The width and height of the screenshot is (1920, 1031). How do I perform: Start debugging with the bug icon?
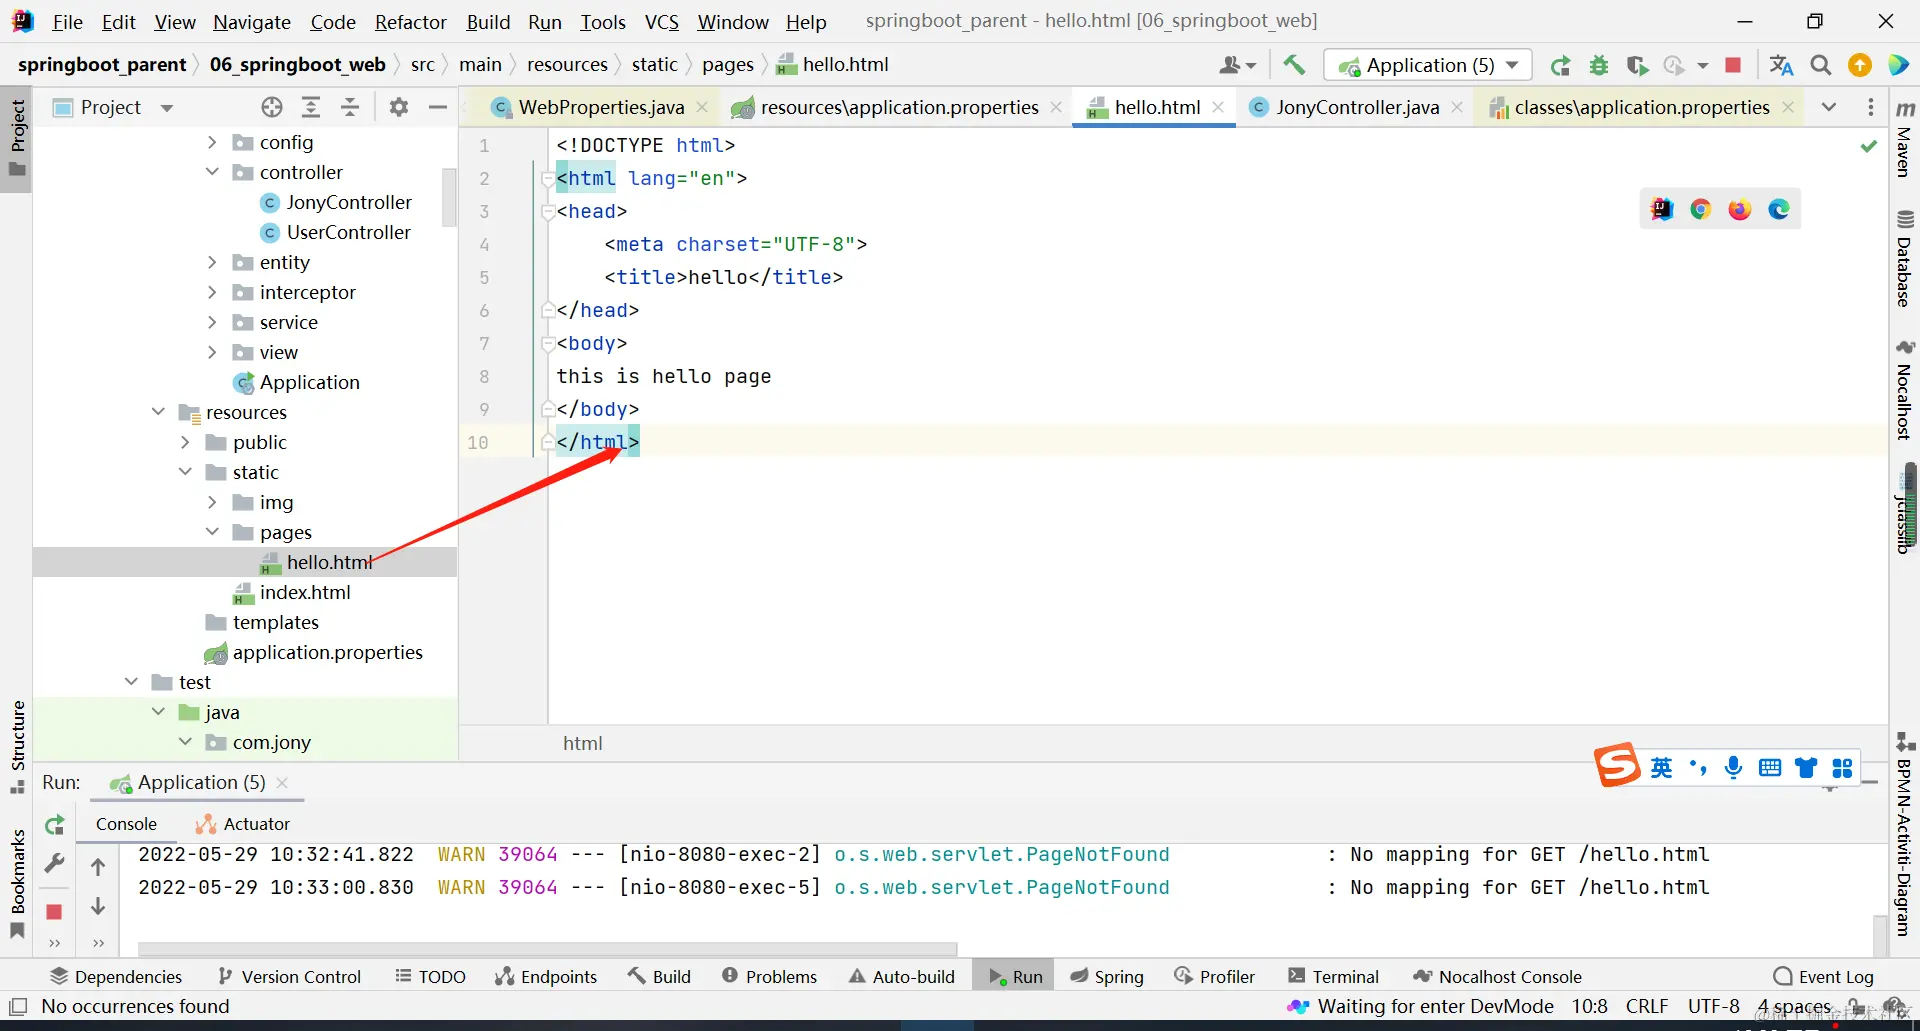pyautogui.click(x=1599, y=66)
